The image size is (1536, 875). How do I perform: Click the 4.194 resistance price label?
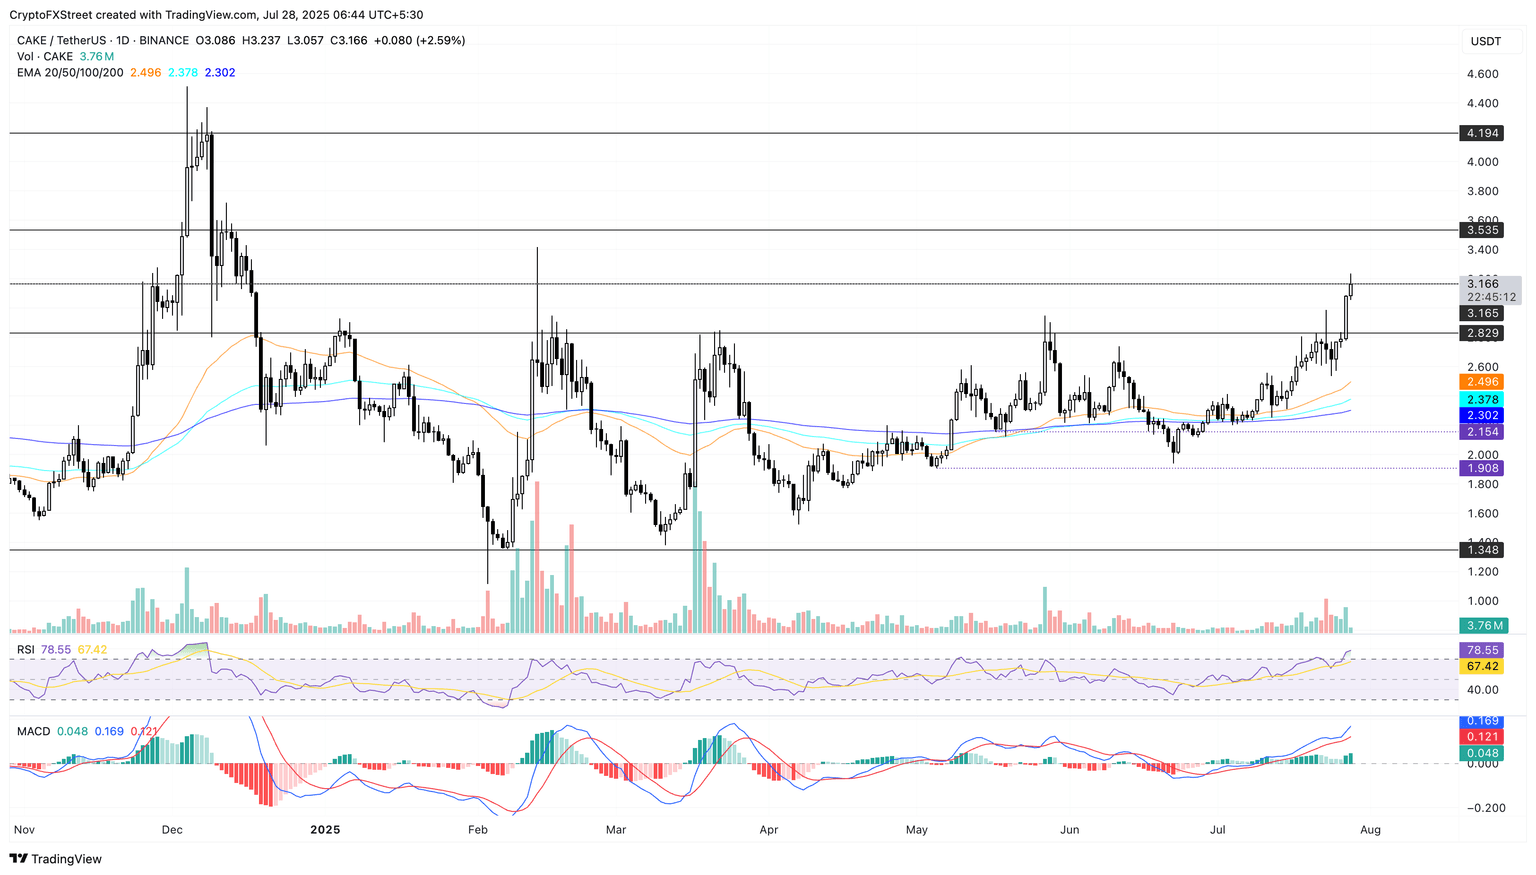[1482, 133]
